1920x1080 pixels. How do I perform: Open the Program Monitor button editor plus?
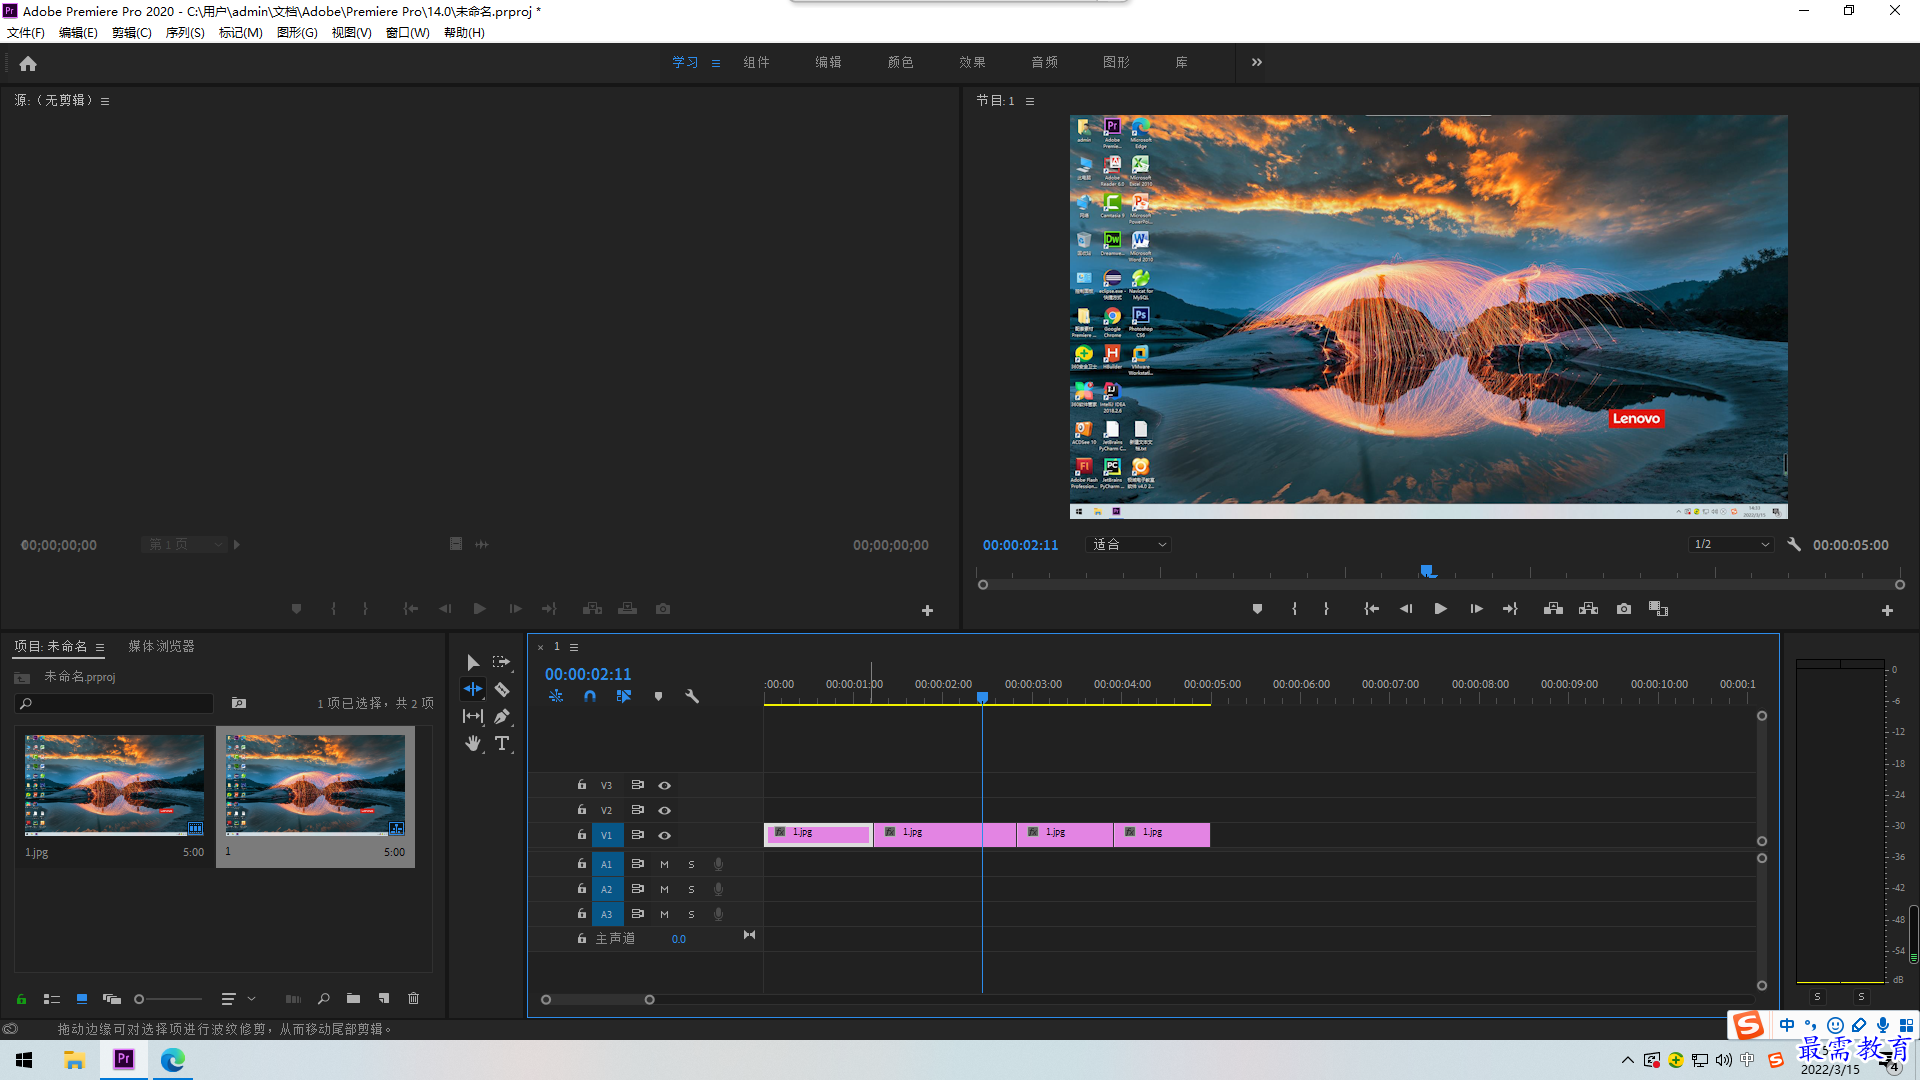1887,610
